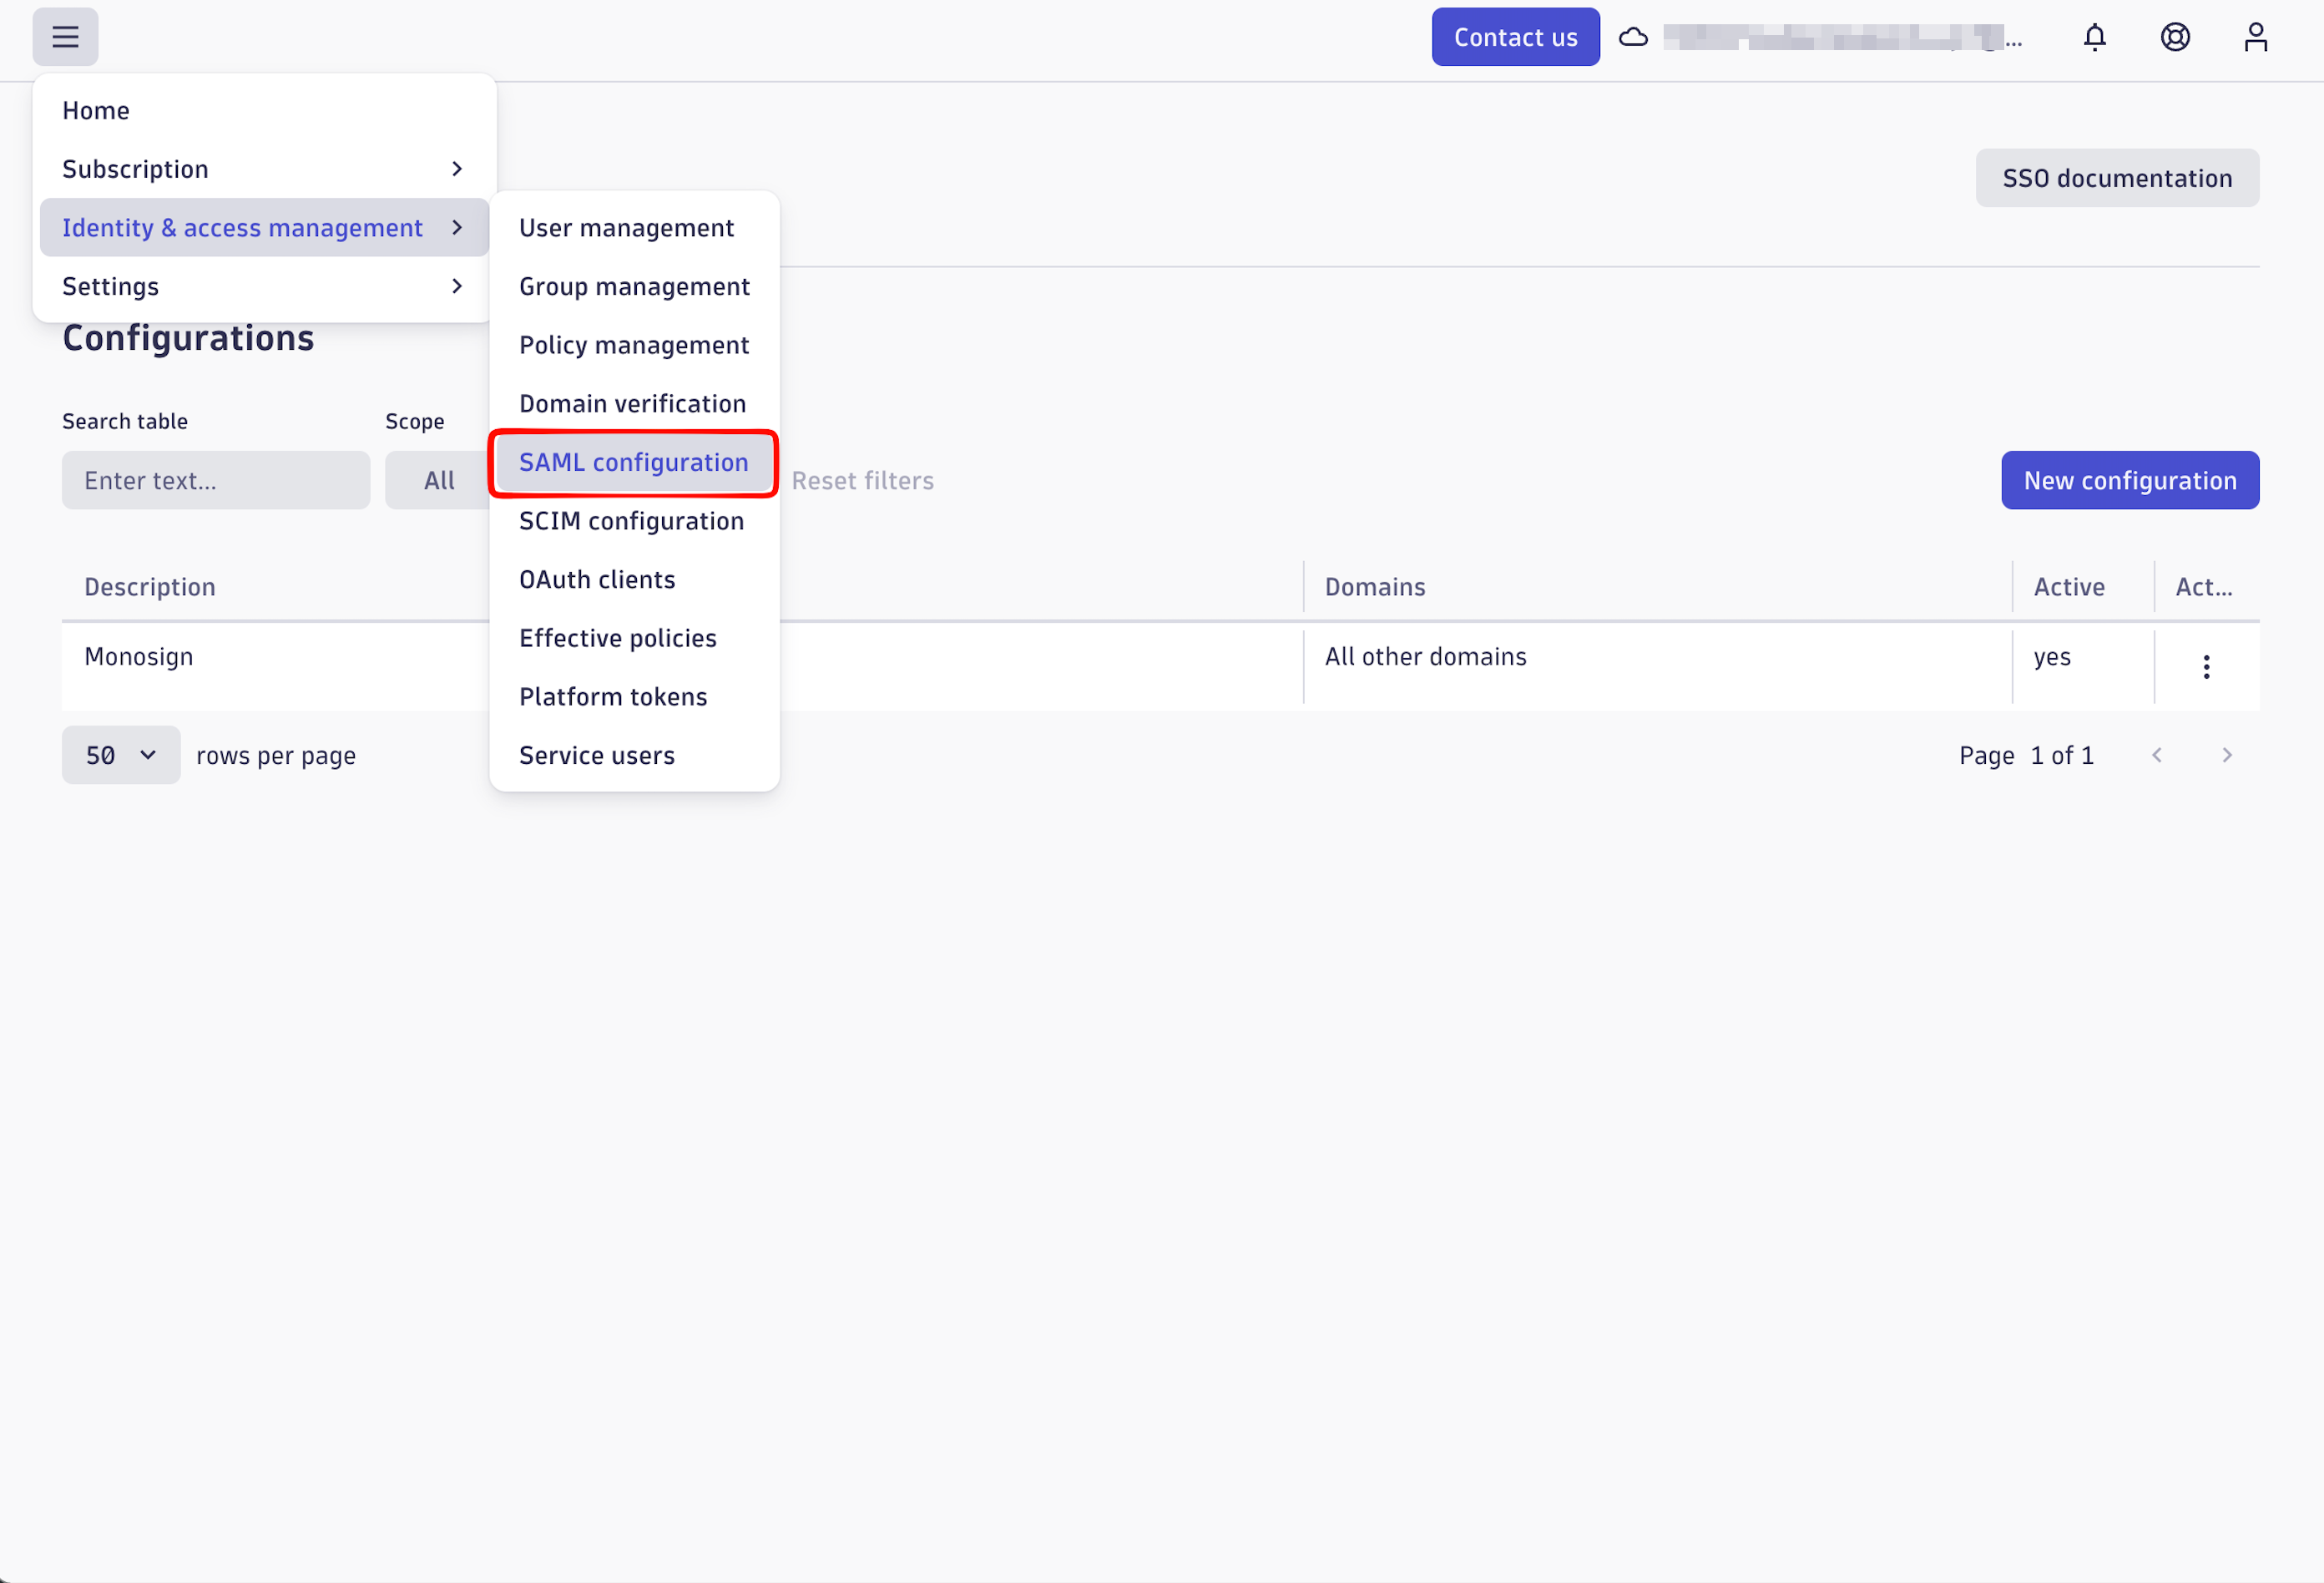Click the Active column header
Viewport: 2324px width, 1583px height.
(x=2069, y=587)
